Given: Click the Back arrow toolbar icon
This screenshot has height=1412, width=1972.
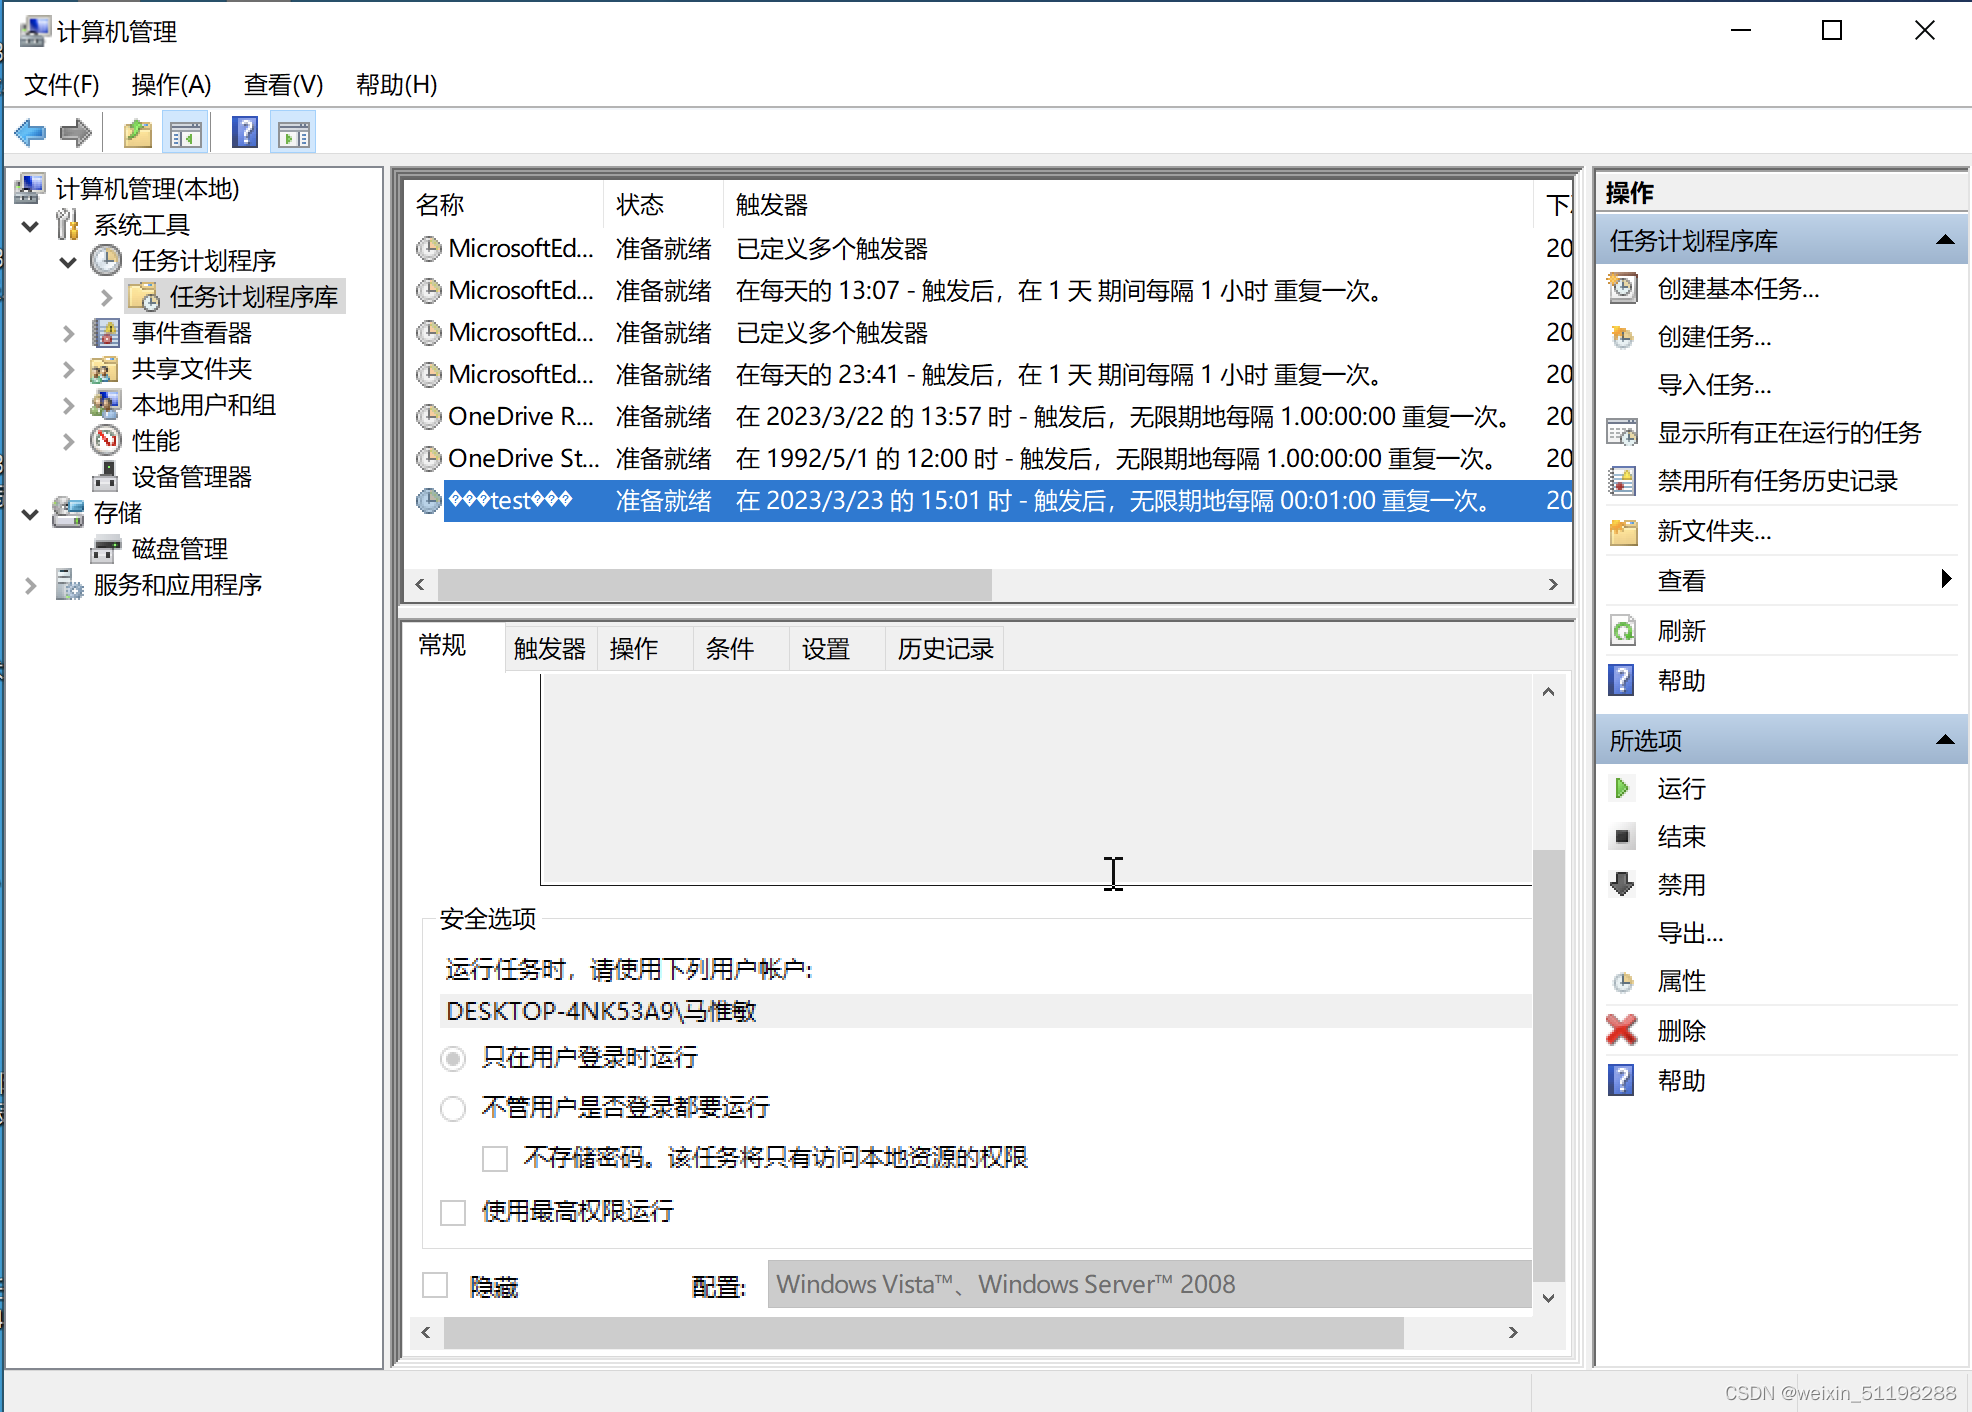Looking at the screenshot, I should [31, 133].
